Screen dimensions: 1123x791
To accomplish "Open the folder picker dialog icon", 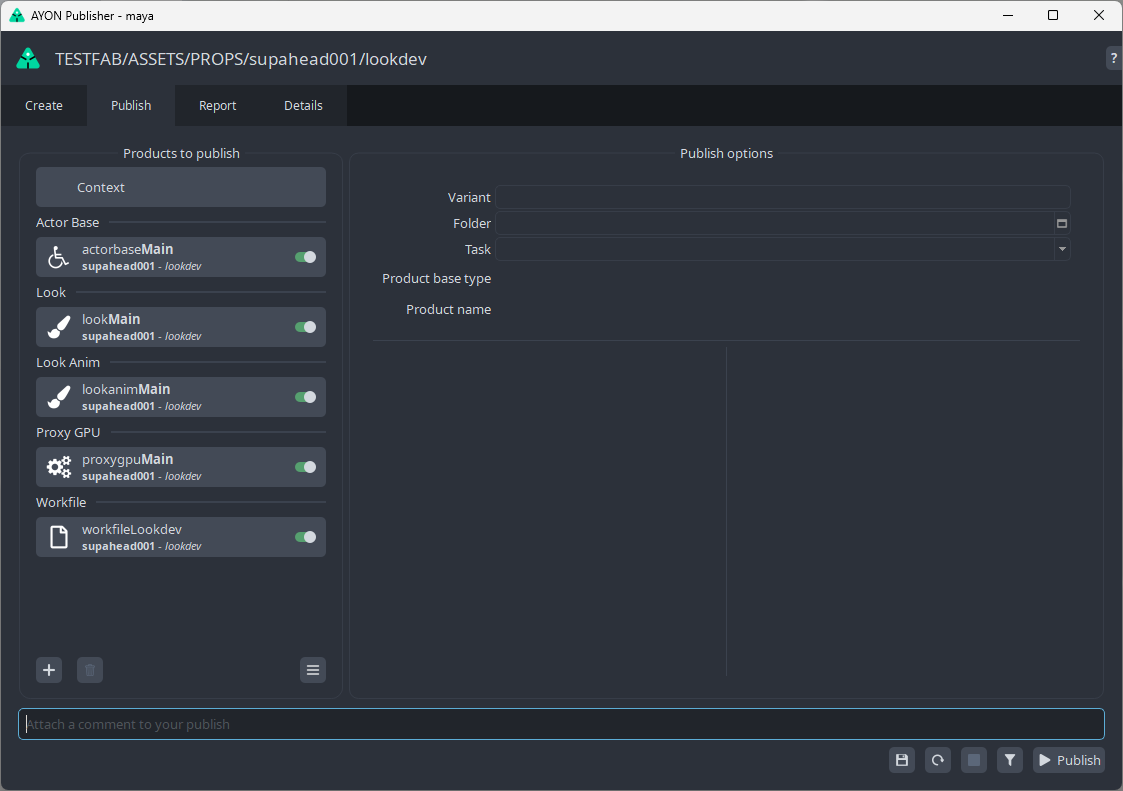I will pos(1062,224).
